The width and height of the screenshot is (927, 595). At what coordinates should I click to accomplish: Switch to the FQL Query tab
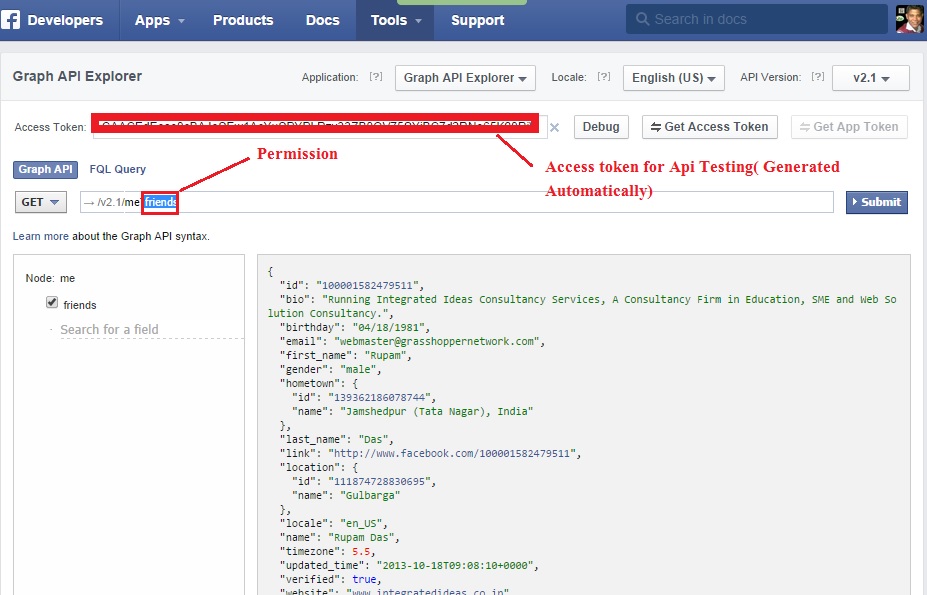pyautogui.click(x=118, y=169)
